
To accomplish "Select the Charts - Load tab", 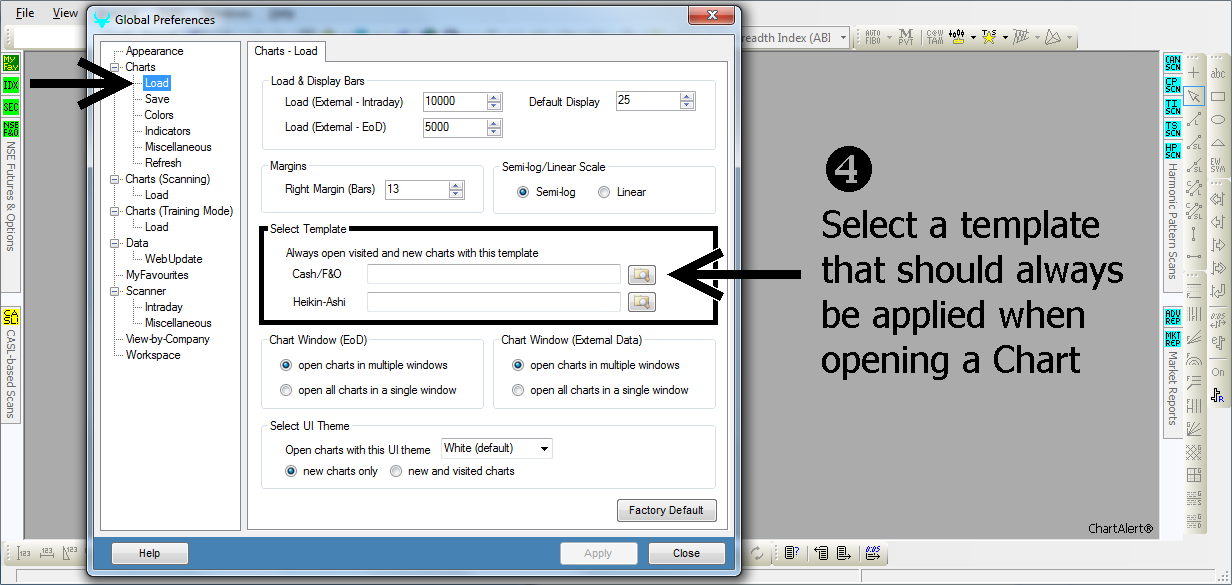I will pos(285,51).
